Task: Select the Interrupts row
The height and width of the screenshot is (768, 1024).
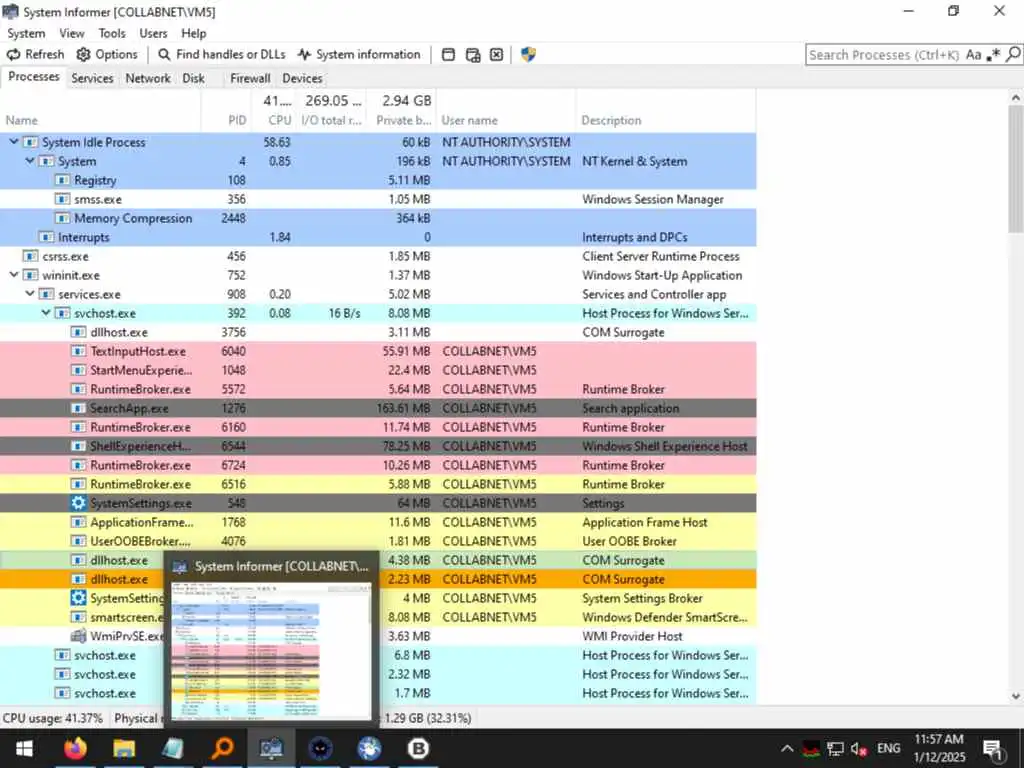Action: 378,237
